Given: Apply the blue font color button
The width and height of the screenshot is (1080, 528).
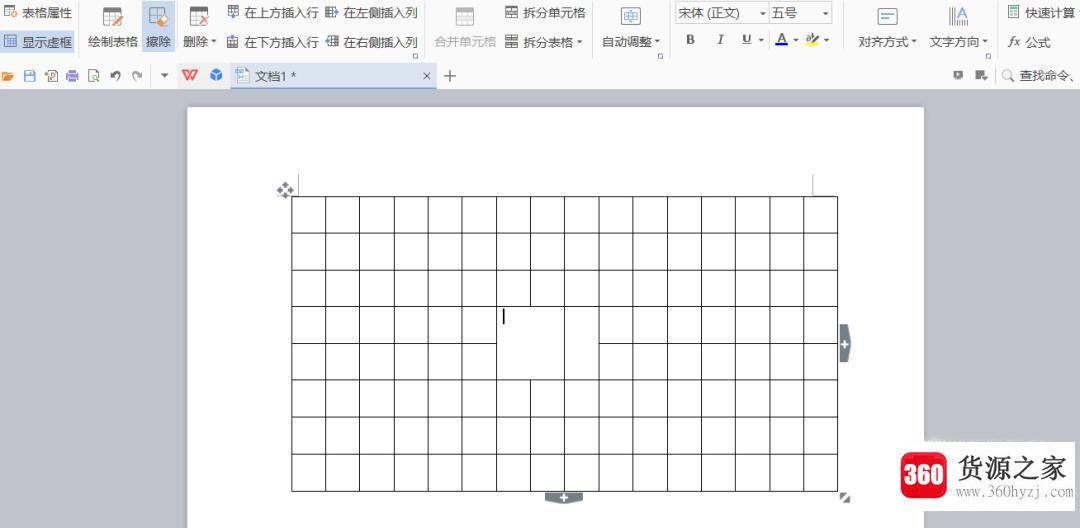Looking at the screenshot, I should pyautogui.click(x=781, y=40).
